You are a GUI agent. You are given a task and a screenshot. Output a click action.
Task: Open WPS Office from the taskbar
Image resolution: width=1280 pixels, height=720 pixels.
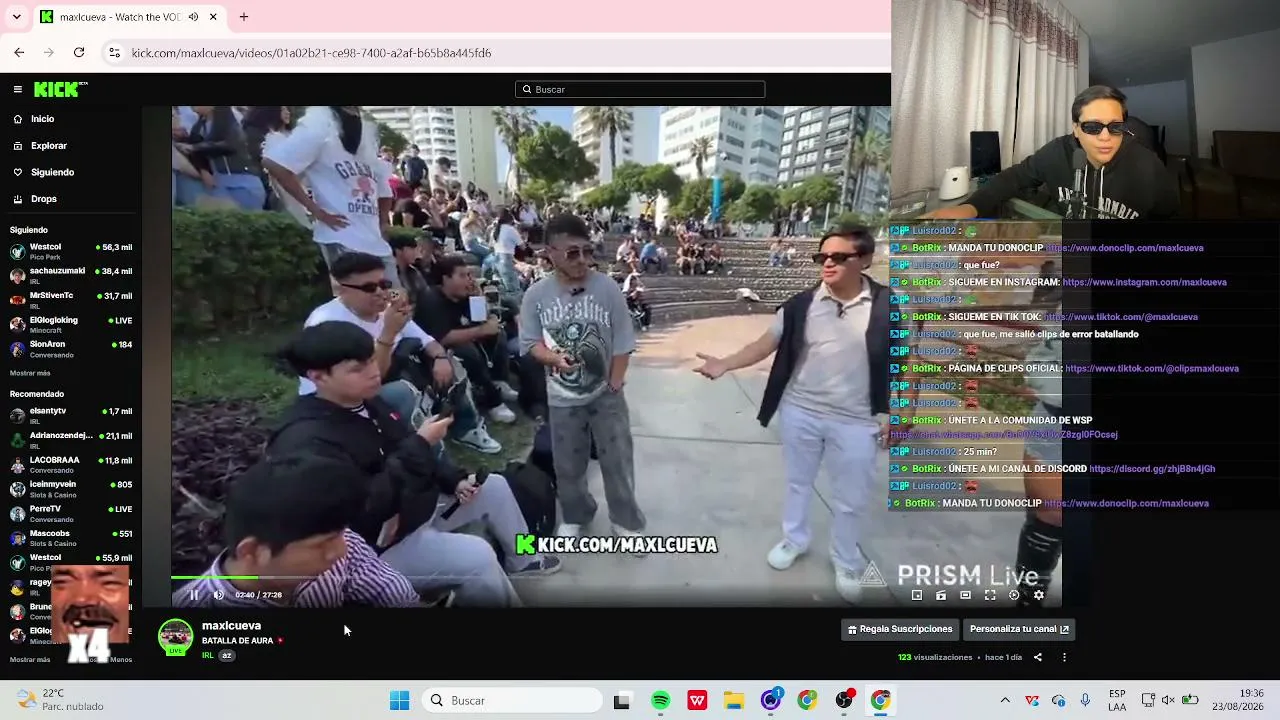[x=697, y=700]
